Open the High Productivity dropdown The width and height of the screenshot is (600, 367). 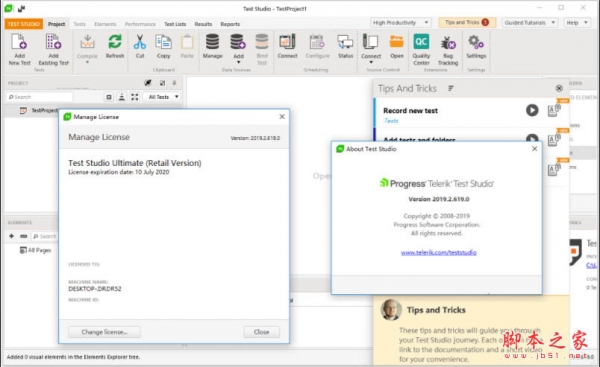click(x=400, y=23)
